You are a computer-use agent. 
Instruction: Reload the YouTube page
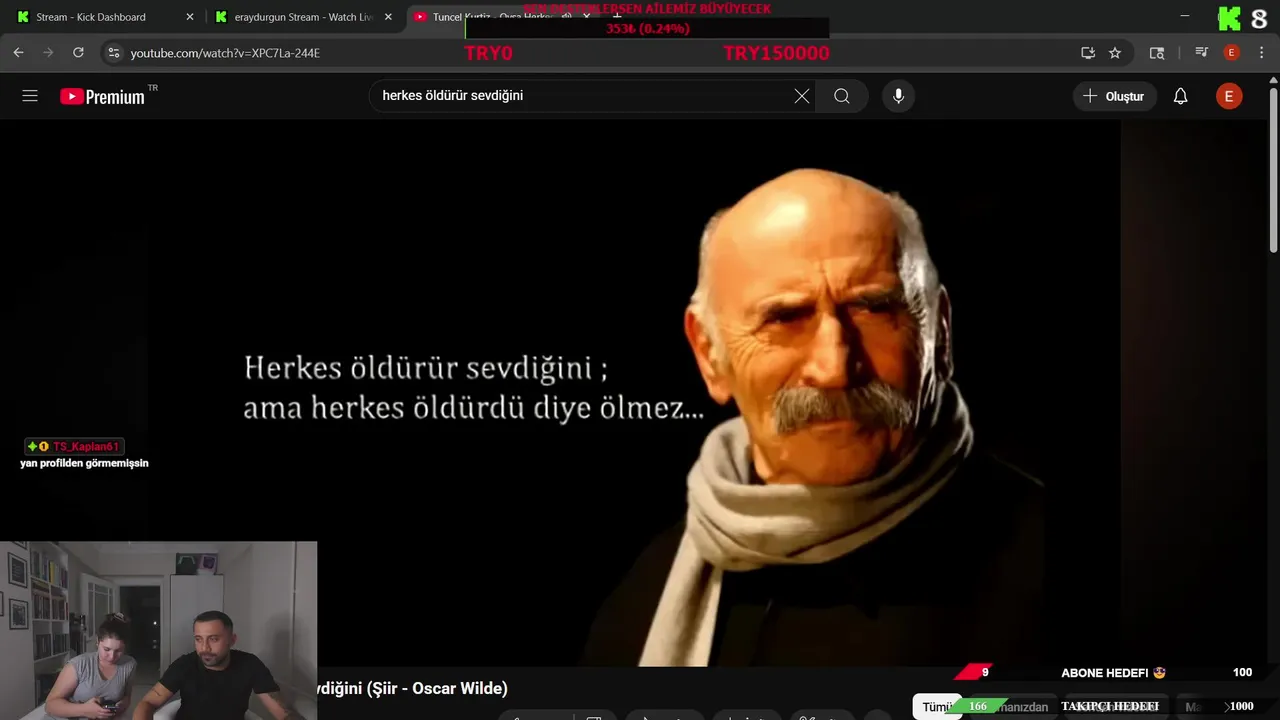point(78,53)
